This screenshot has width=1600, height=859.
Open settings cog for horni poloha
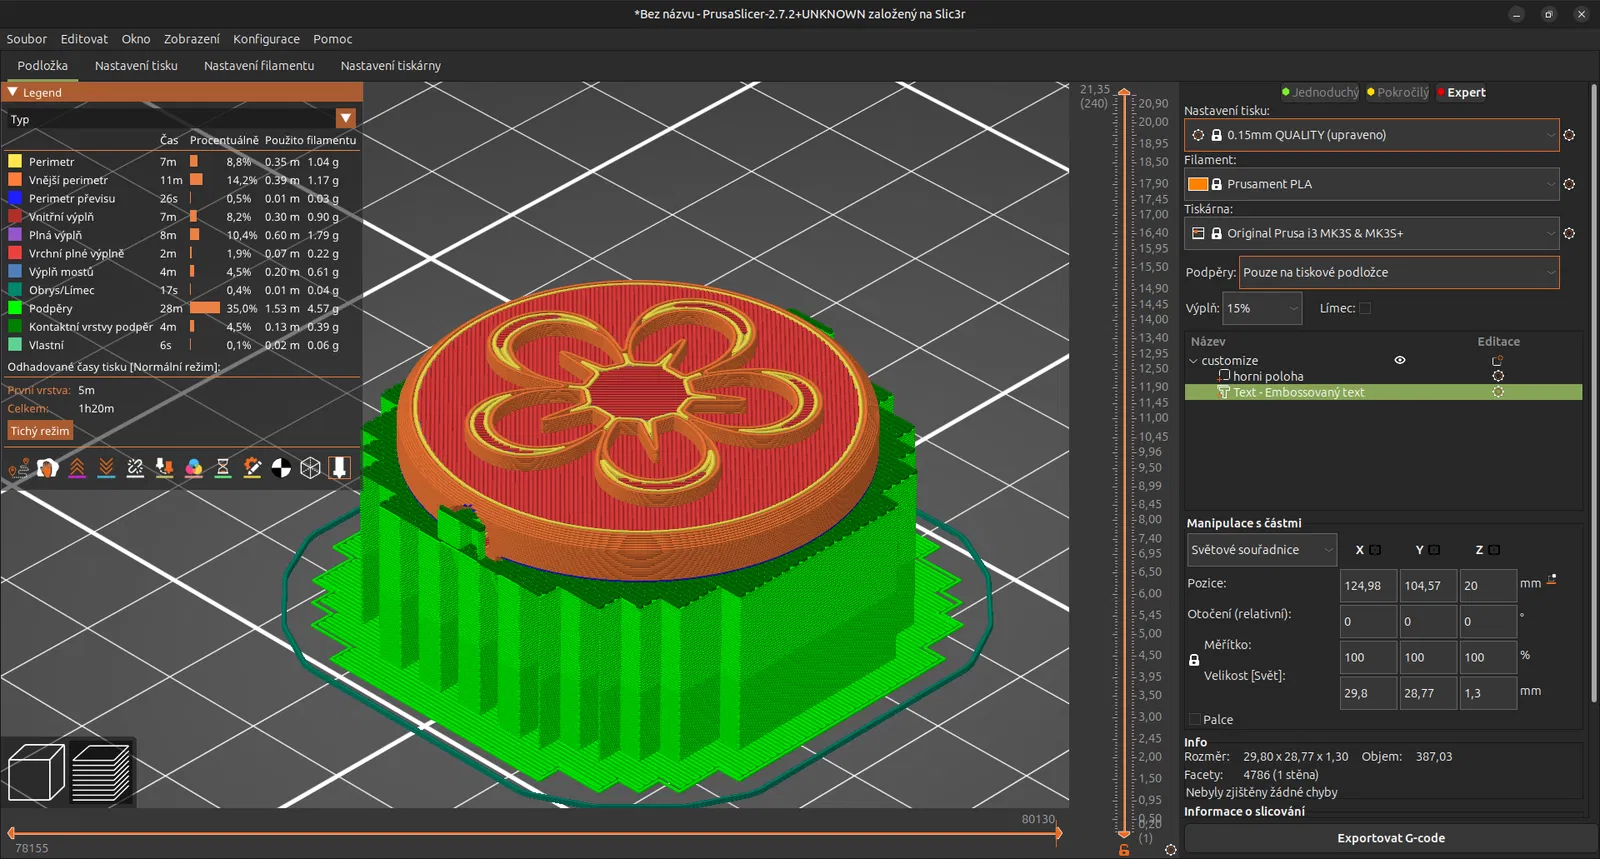coord(1498,376)
